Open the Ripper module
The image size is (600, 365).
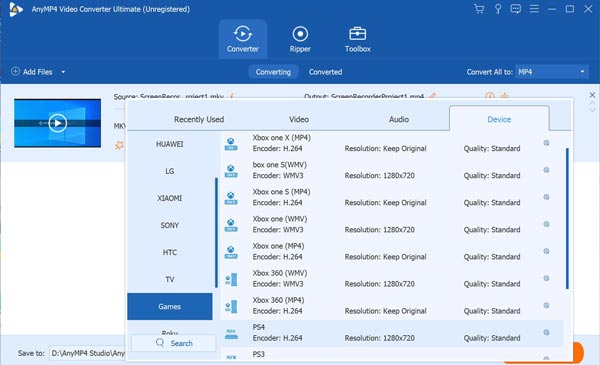coord(300,39)
